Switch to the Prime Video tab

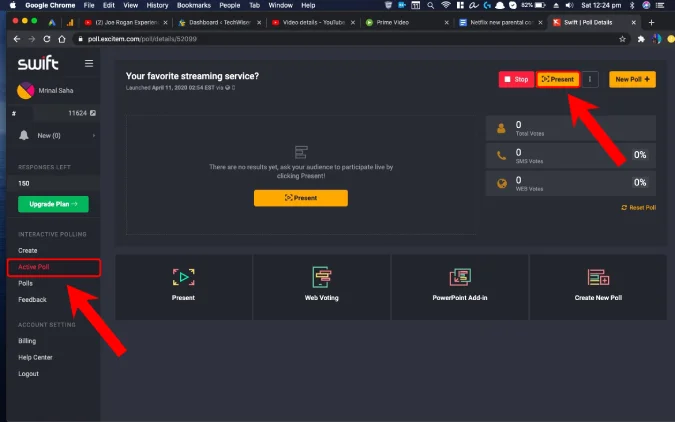tap(406, 22)
